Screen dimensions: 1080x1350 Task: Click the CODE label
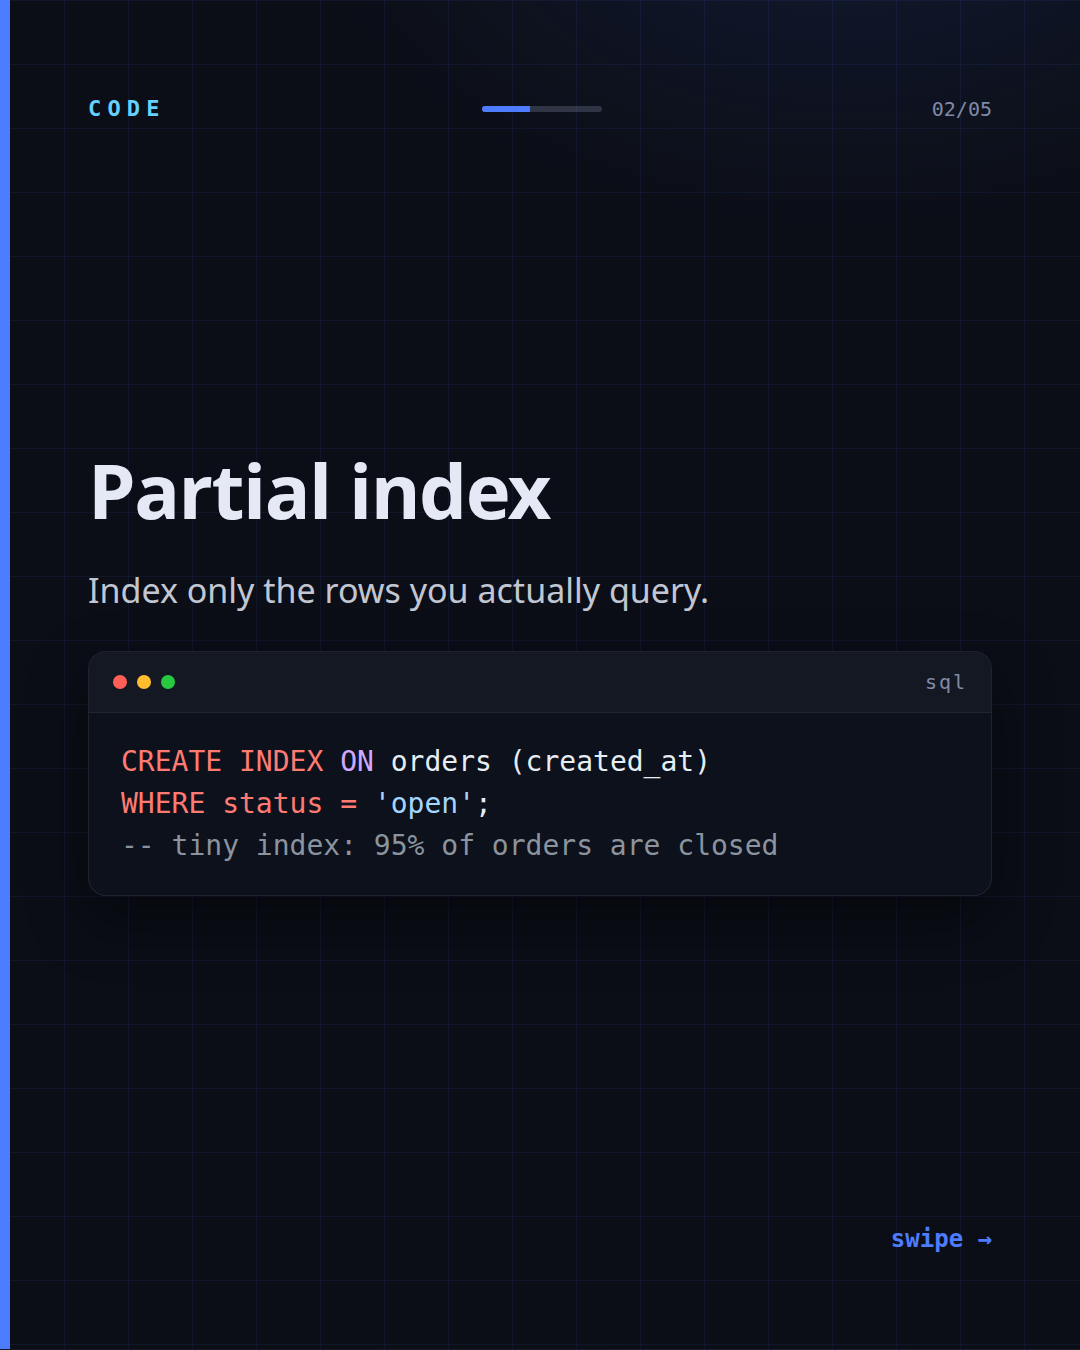[x=125, y=109]
